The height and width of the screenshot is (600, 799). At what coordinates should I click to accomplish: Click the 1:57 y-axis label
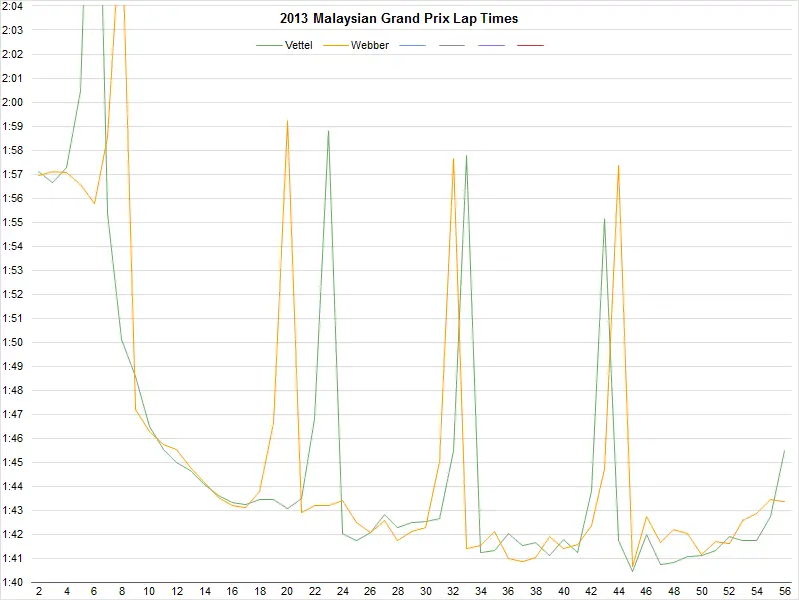13,174
